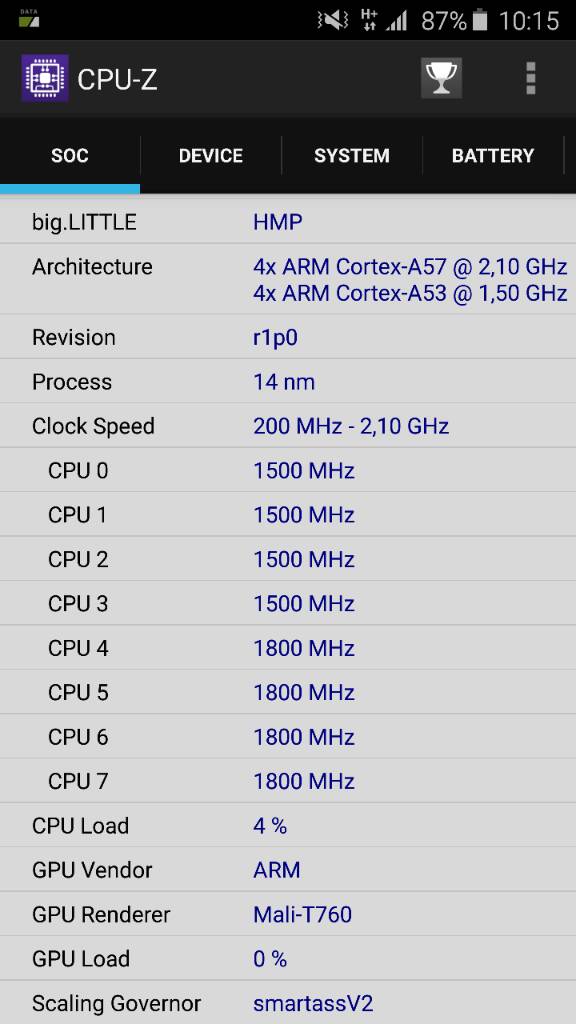Tap the H+ mobile data indicator
This screenshot has height=1024, width=576.
point(369,20)
